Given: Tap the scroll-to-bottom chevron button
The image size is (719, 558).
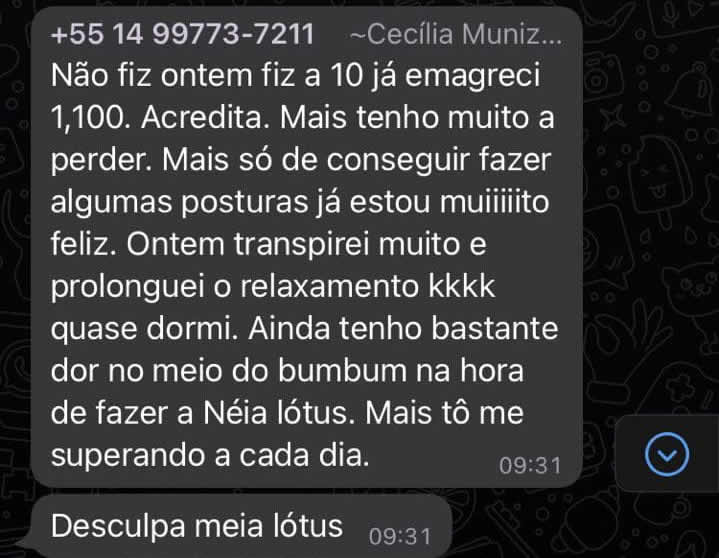Looking at the screenshot, I should tap(667, 454).
